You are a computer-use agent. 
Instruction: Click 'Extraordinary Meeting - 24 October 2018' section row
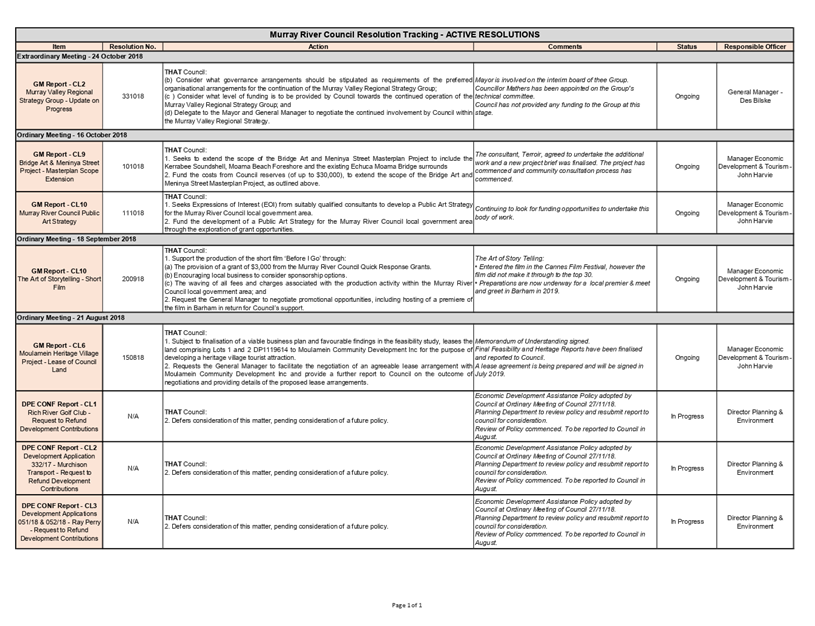point(404,56)
